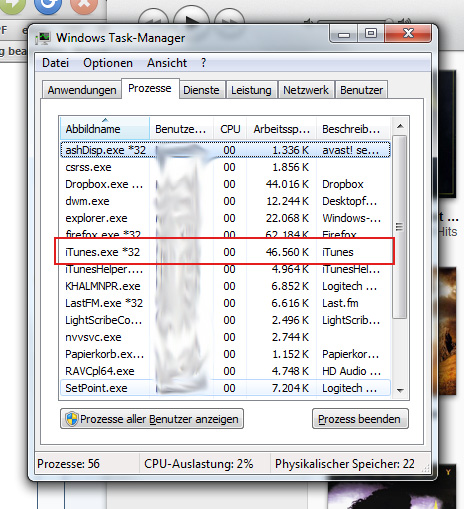Click the shield icon on Prozesse aller Benutzer
Image resolution: width=464 pixels, height=509 pixels.
coord(71,419)
